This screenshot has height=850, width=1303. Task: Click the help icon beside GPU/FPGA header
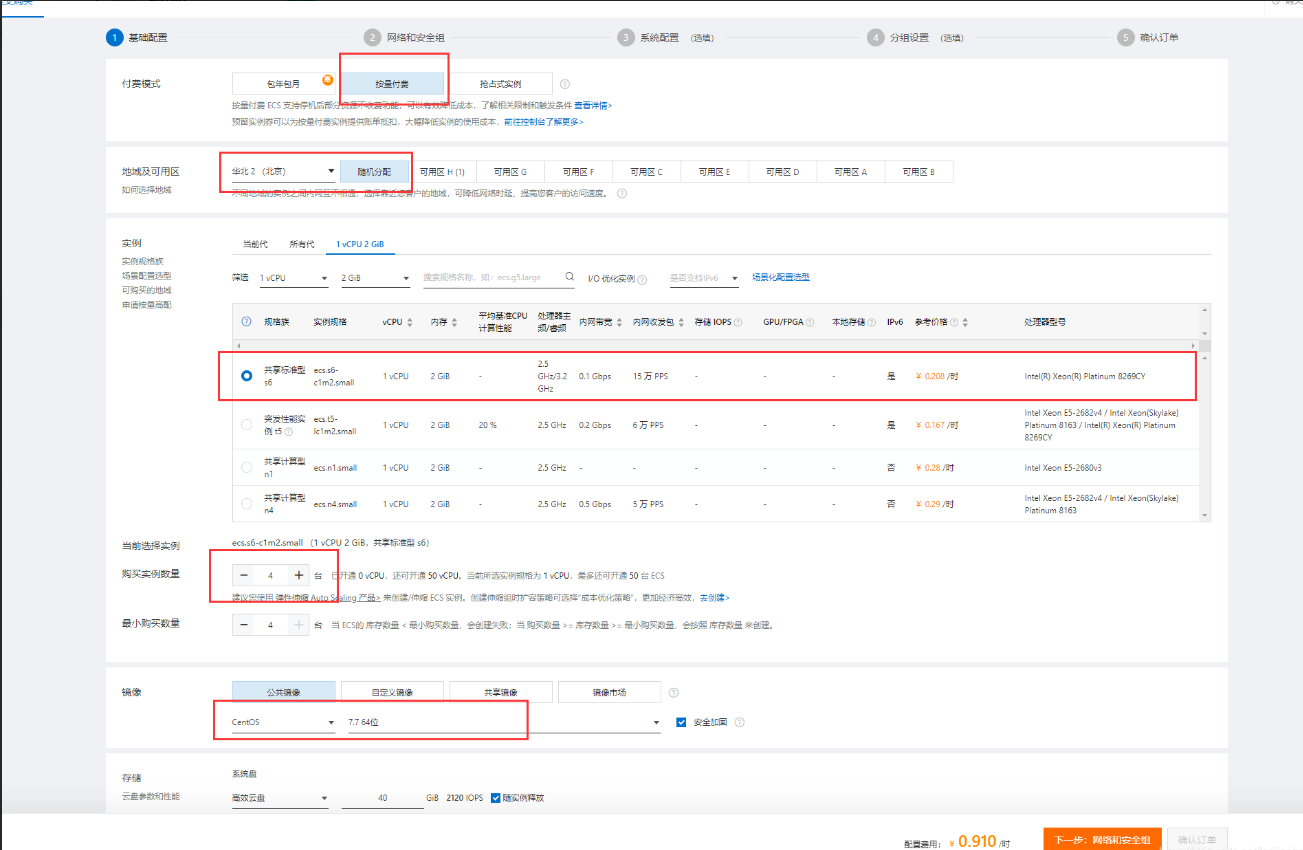click(x=810, y=322)
